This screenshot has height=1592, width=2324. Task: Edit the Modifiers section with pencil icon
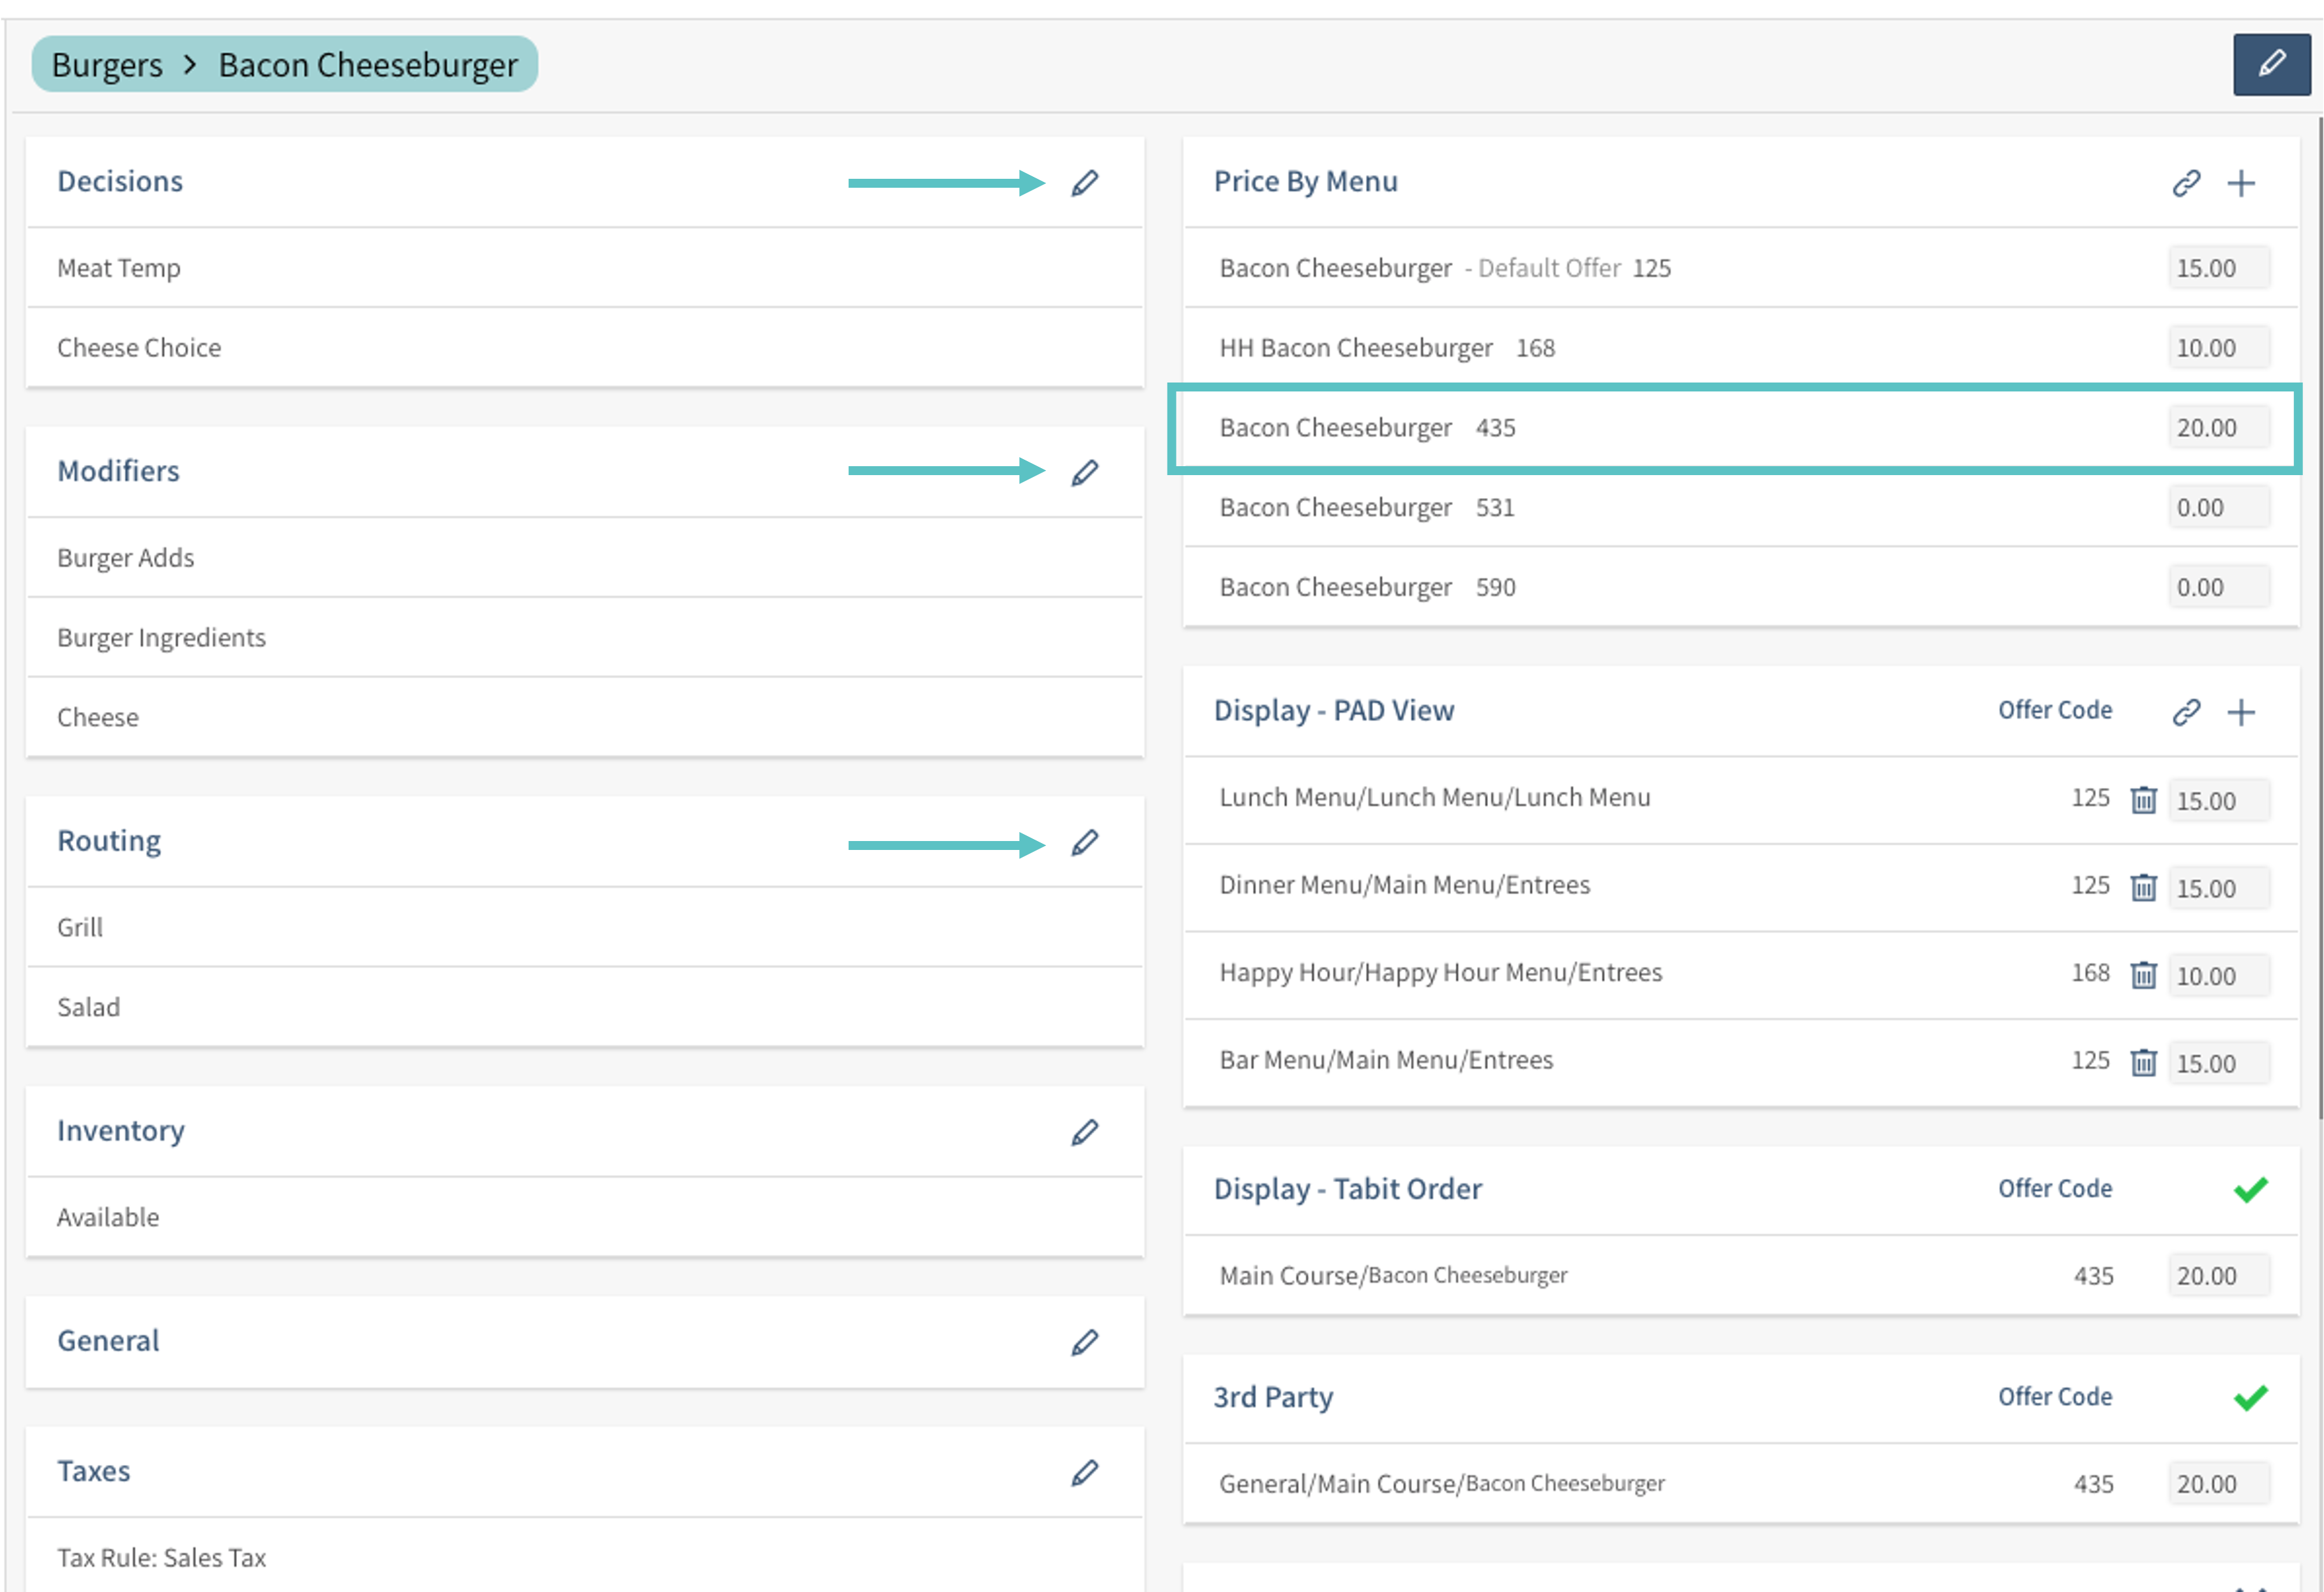[1085, 472]
